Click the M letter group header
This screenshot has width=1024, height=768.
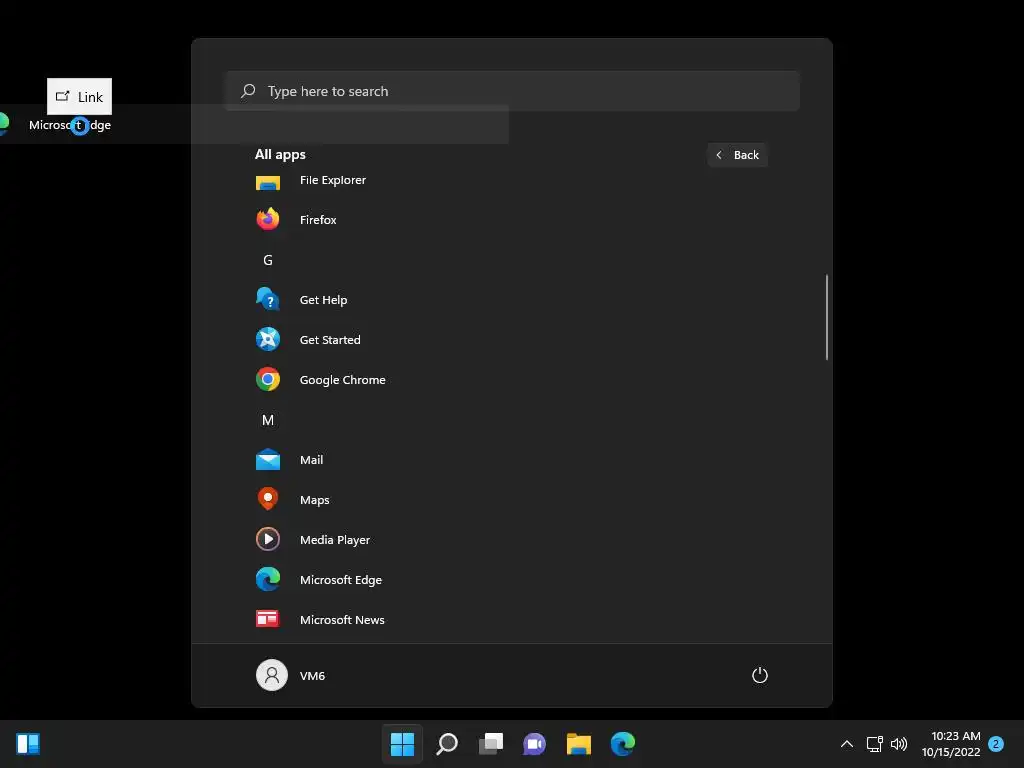[268, 420]
